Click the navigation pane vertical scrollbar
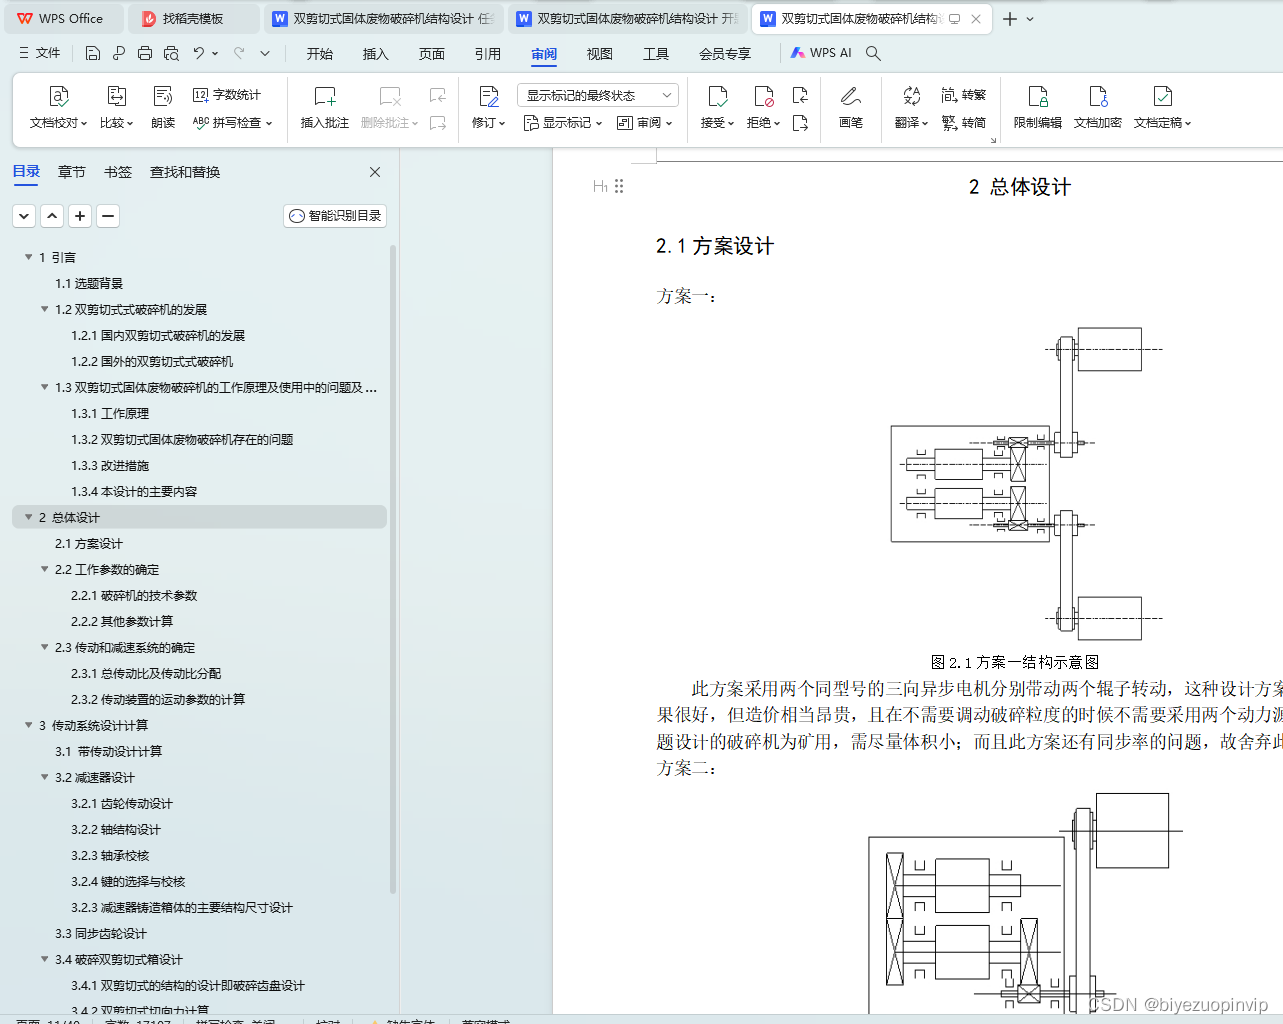This screenshot has width=1283, height=1024. pos(393,568)
